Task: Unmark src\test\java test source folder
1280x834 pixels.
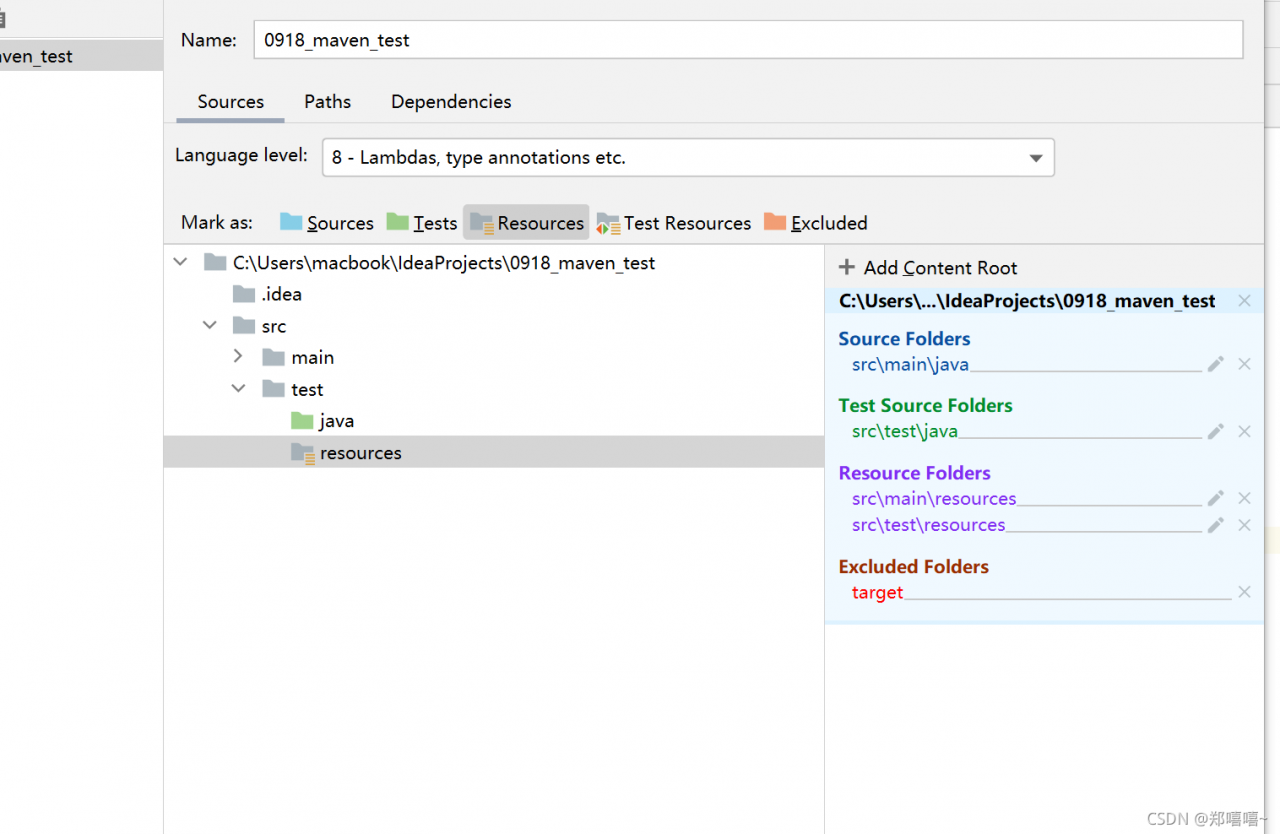Action: [1244, 431]
